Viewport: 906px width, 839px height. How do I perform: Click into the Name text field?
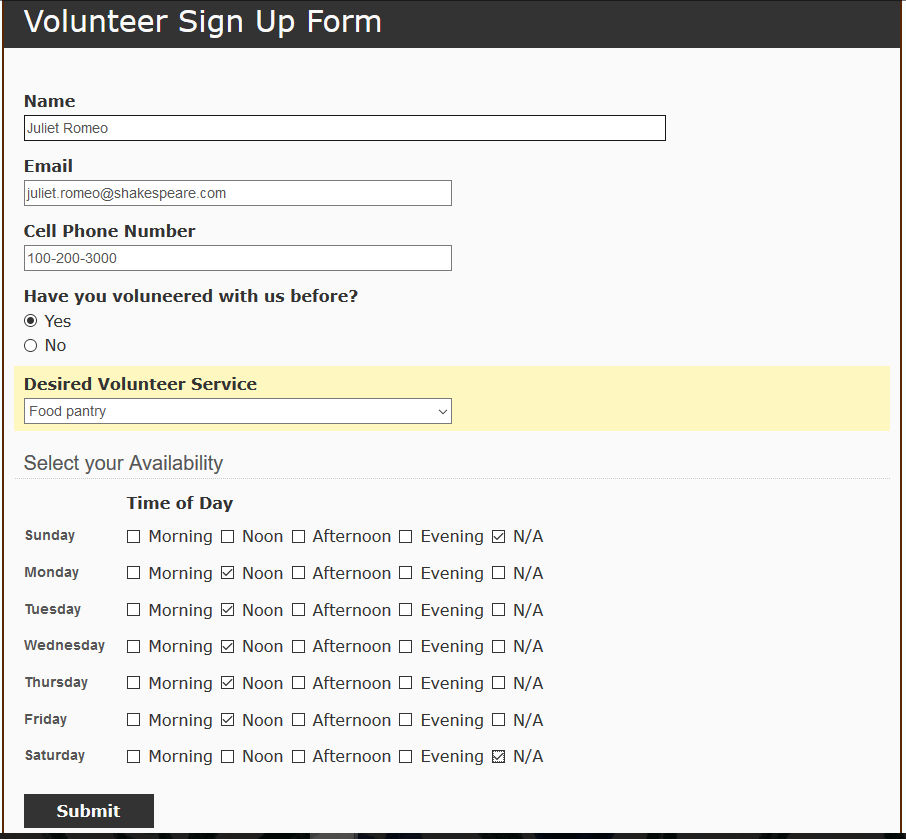(344, 128)
